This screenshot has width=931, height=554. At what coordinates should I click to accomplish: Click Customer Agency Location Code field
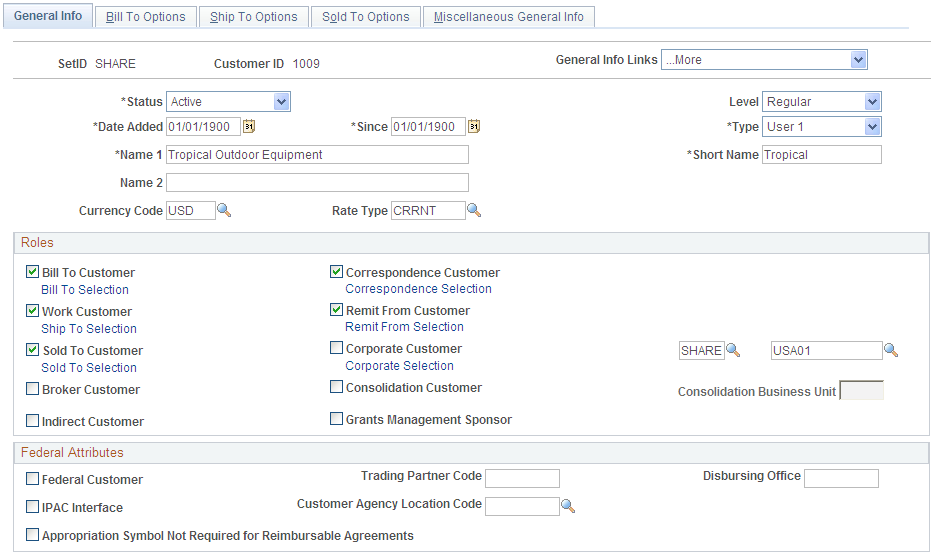(x=522, y=506)
